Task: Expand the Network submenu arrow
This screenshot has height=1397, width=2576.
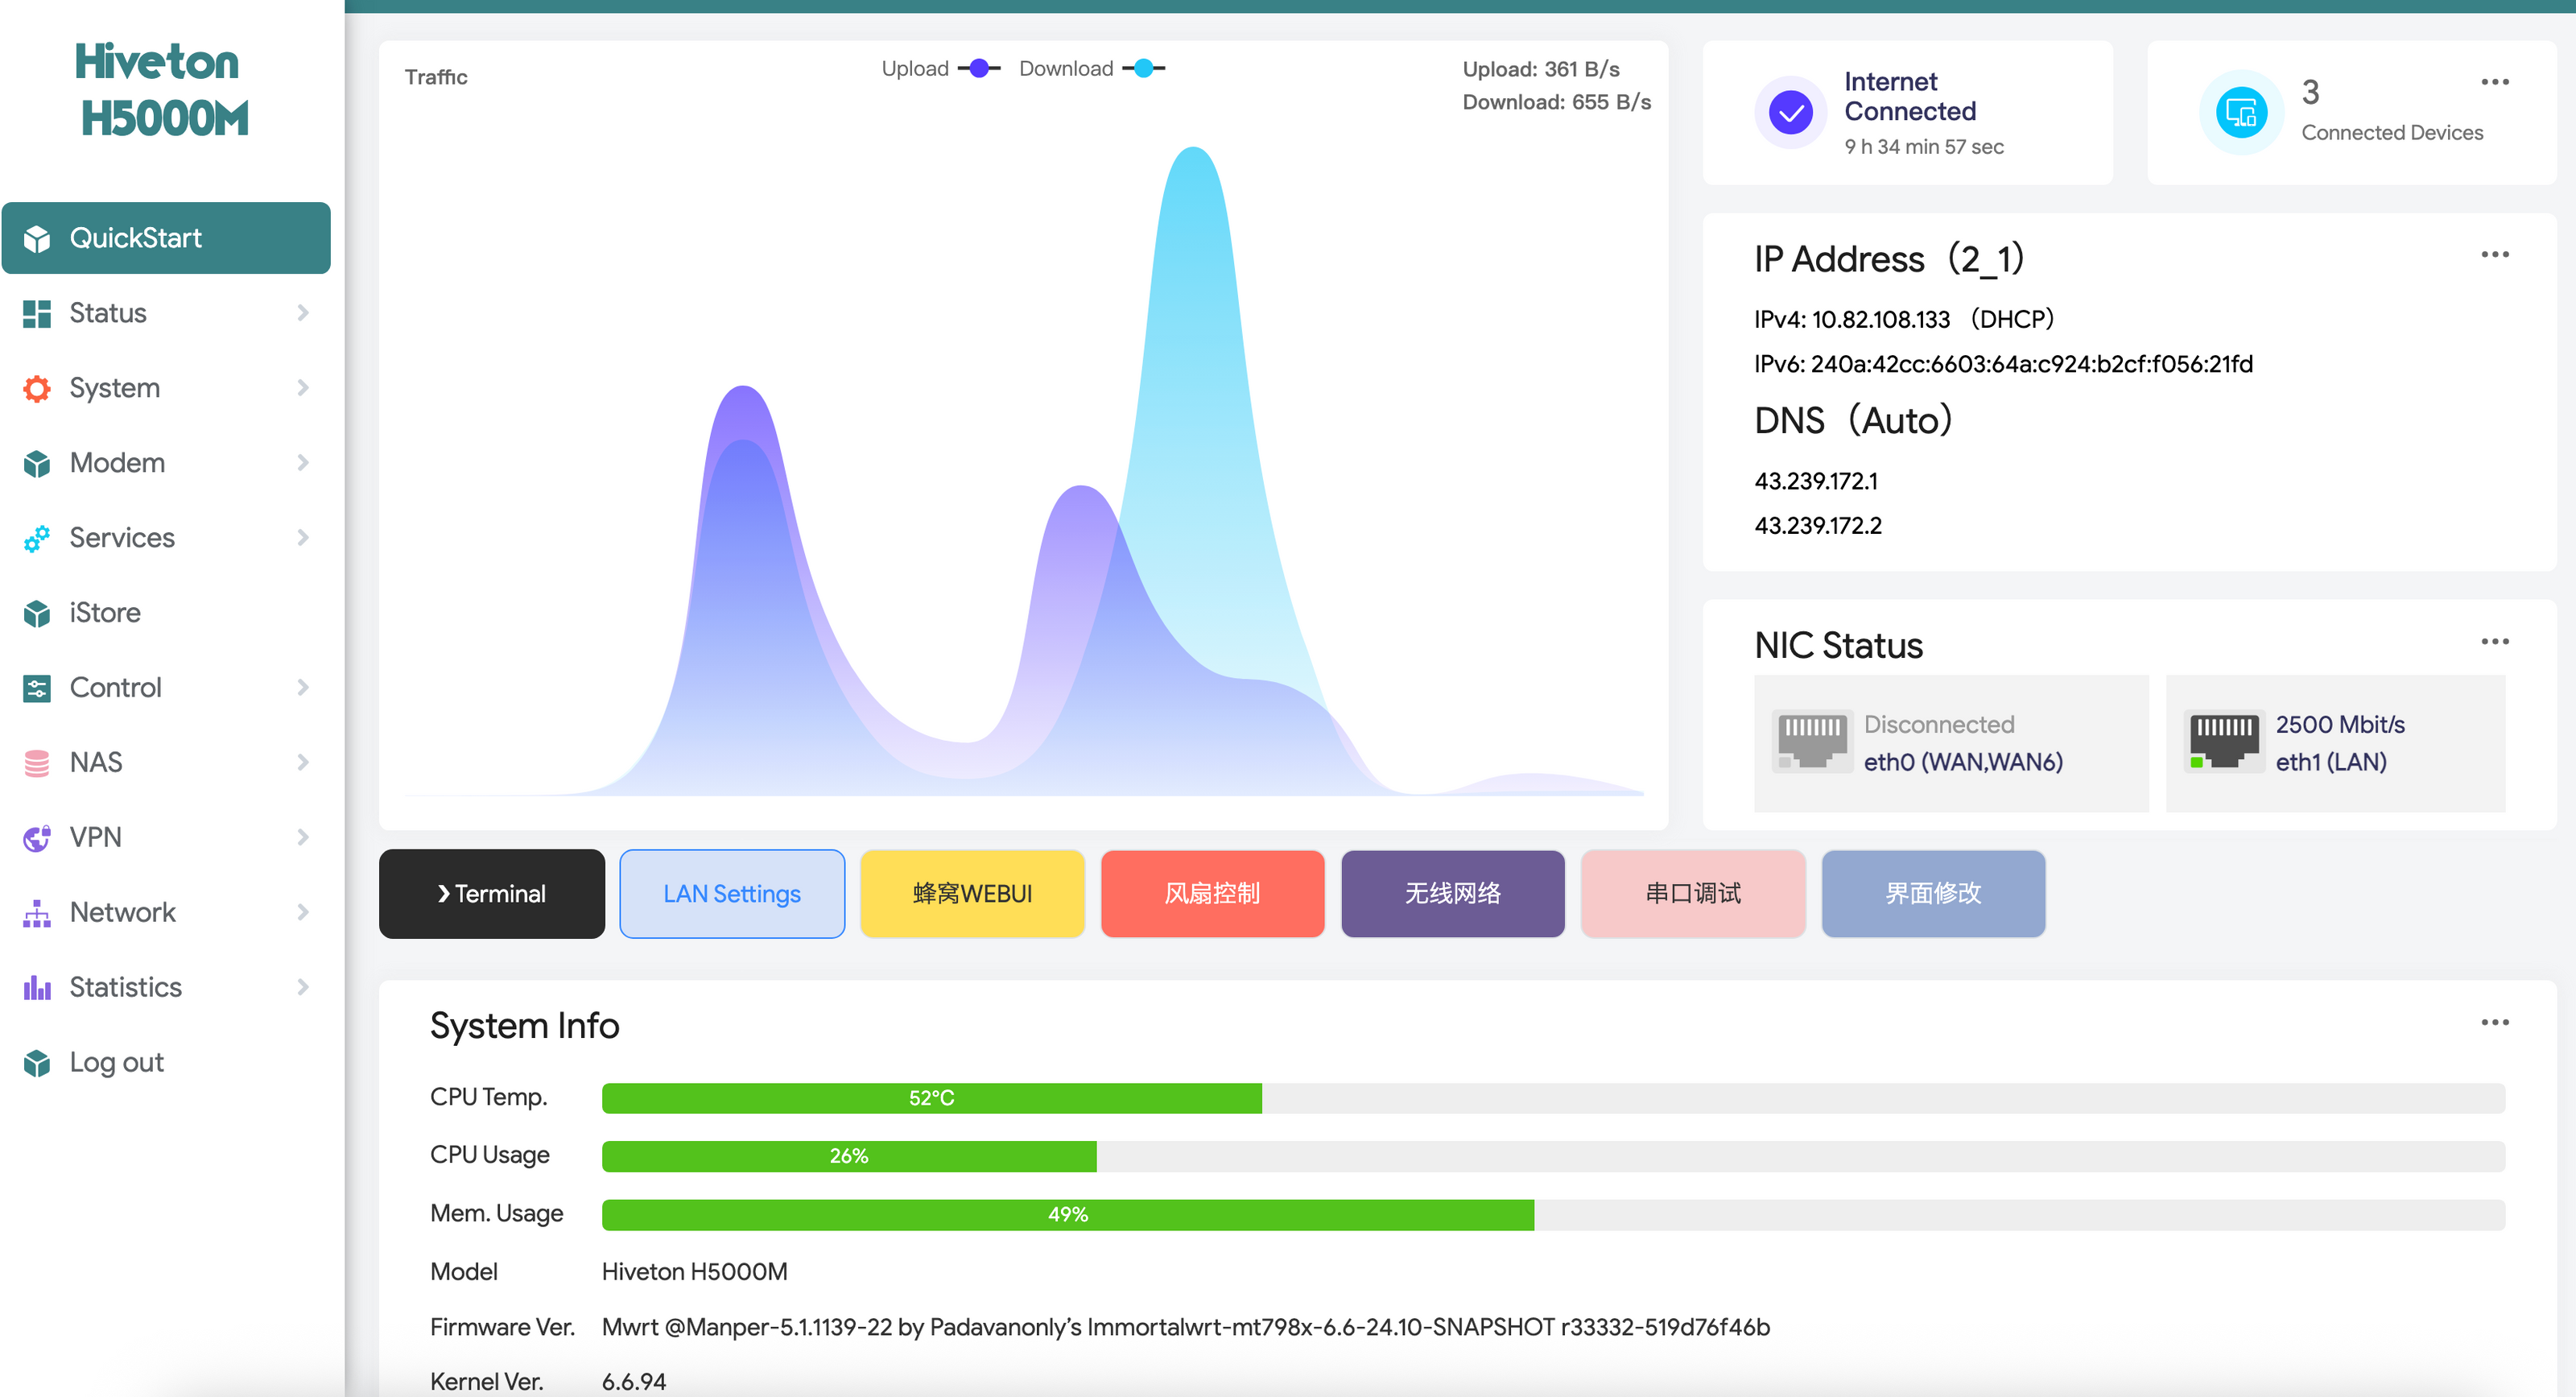Action: coord(303,912)
